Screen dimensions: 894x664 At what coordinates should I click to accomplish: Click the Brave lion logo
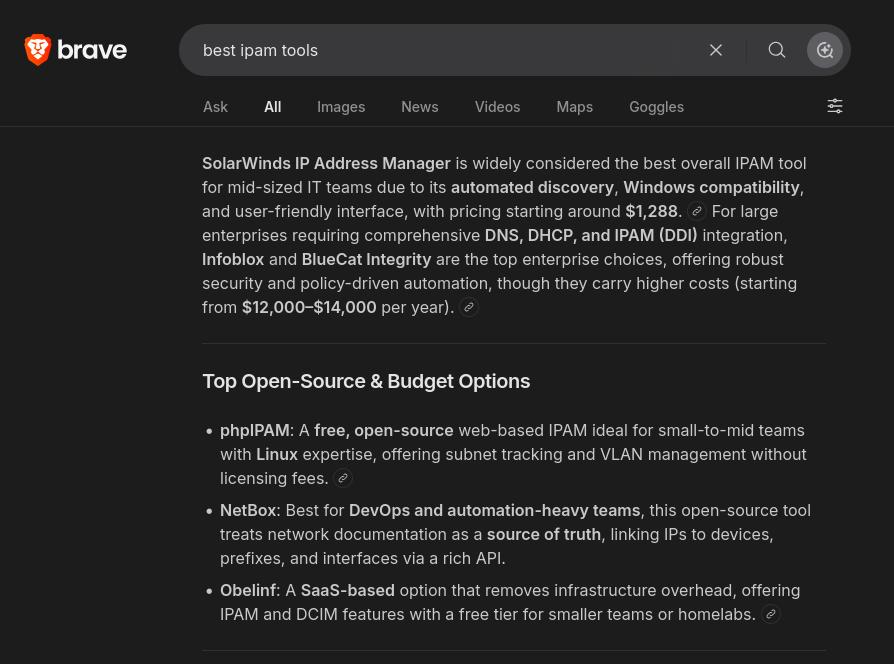[x=38, y=50]
